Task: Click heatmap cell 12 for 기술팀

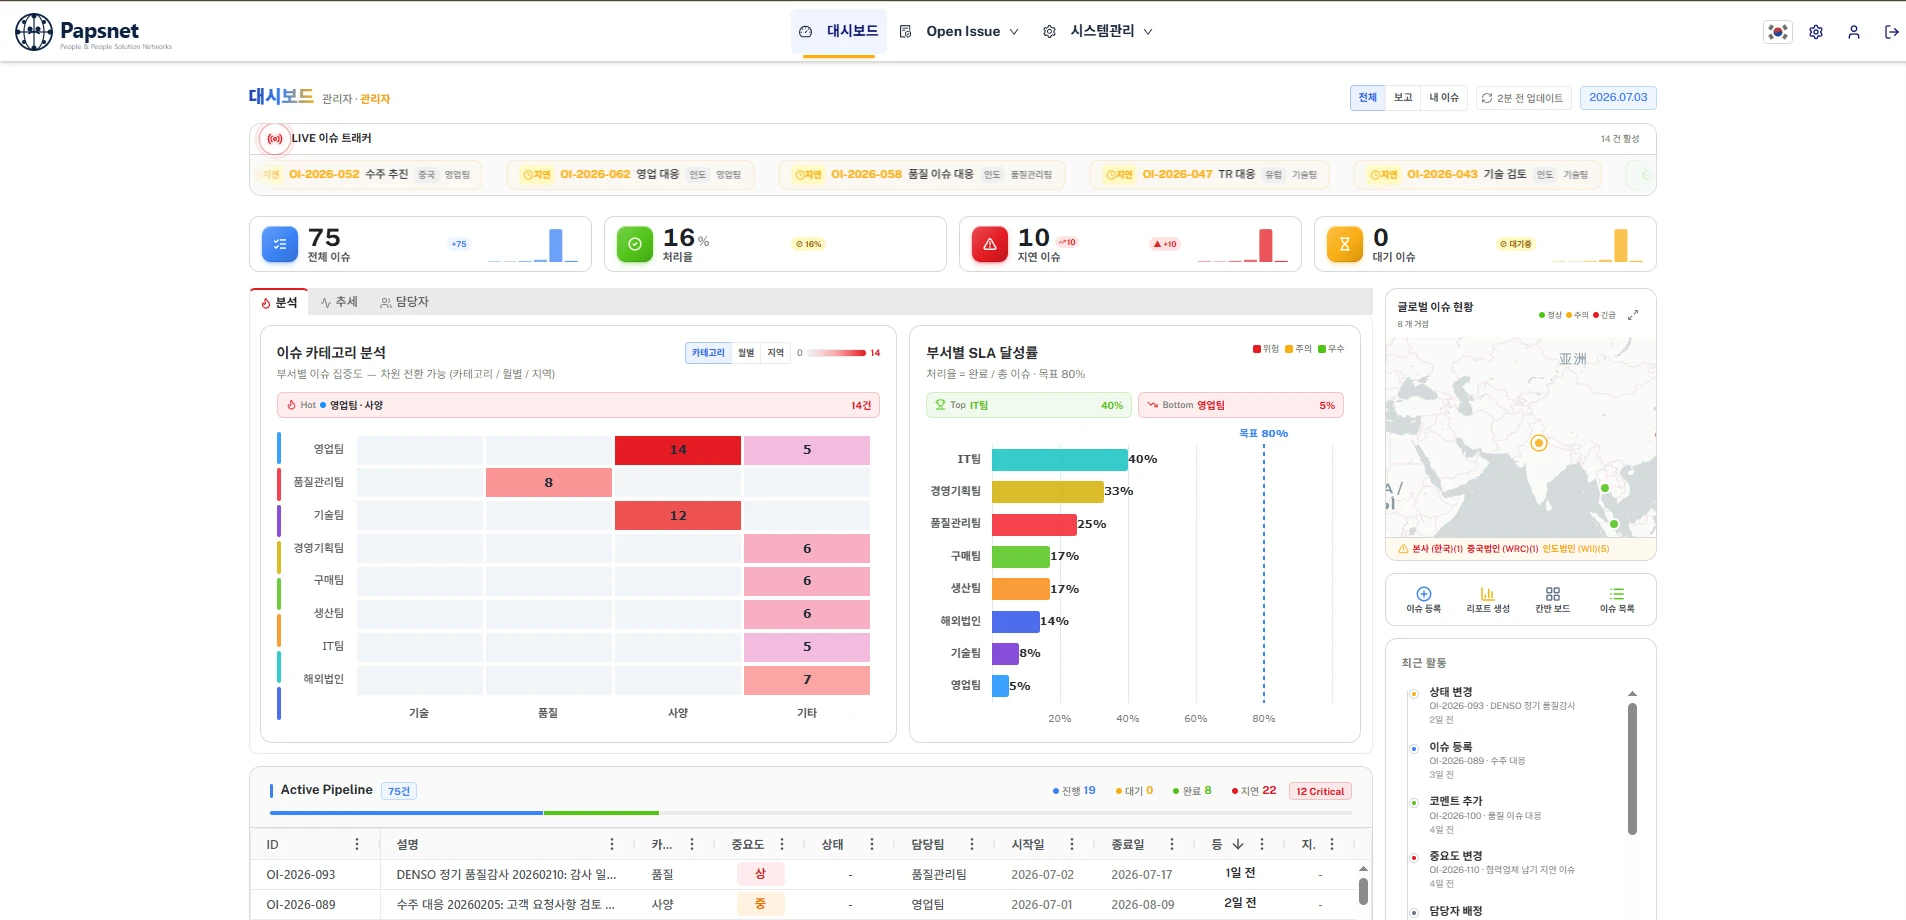Action: point(678,516)
